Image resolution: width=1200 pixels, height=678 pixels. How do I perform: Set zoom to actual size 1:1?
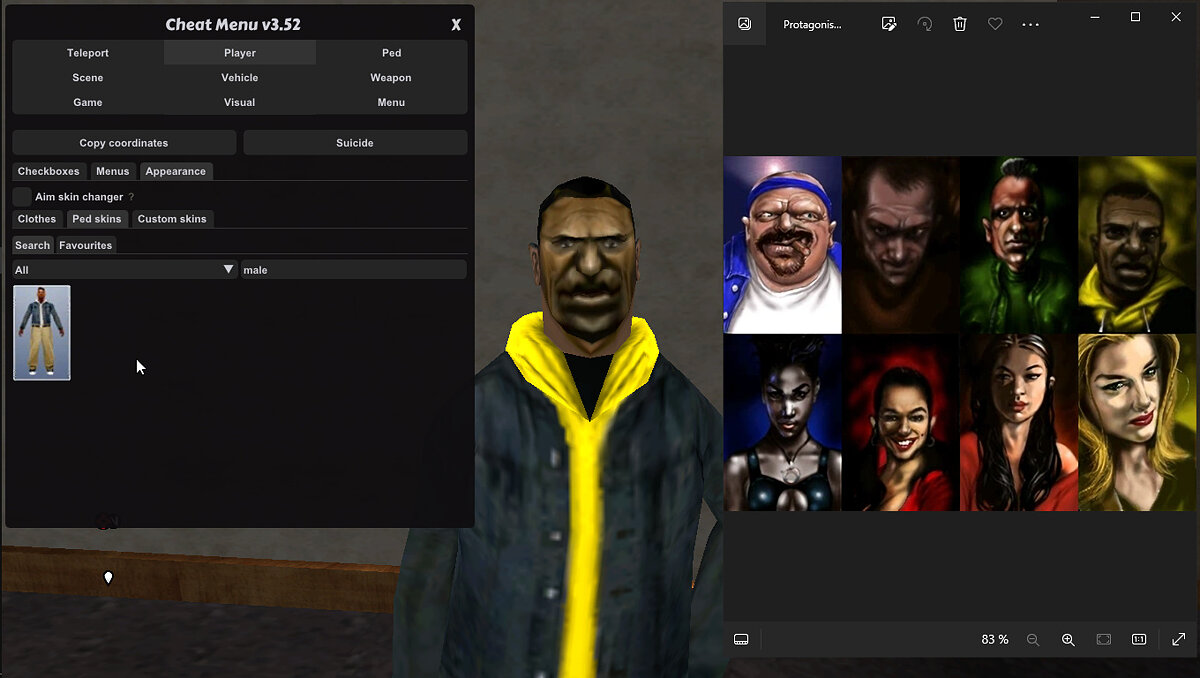(1139, 640)
